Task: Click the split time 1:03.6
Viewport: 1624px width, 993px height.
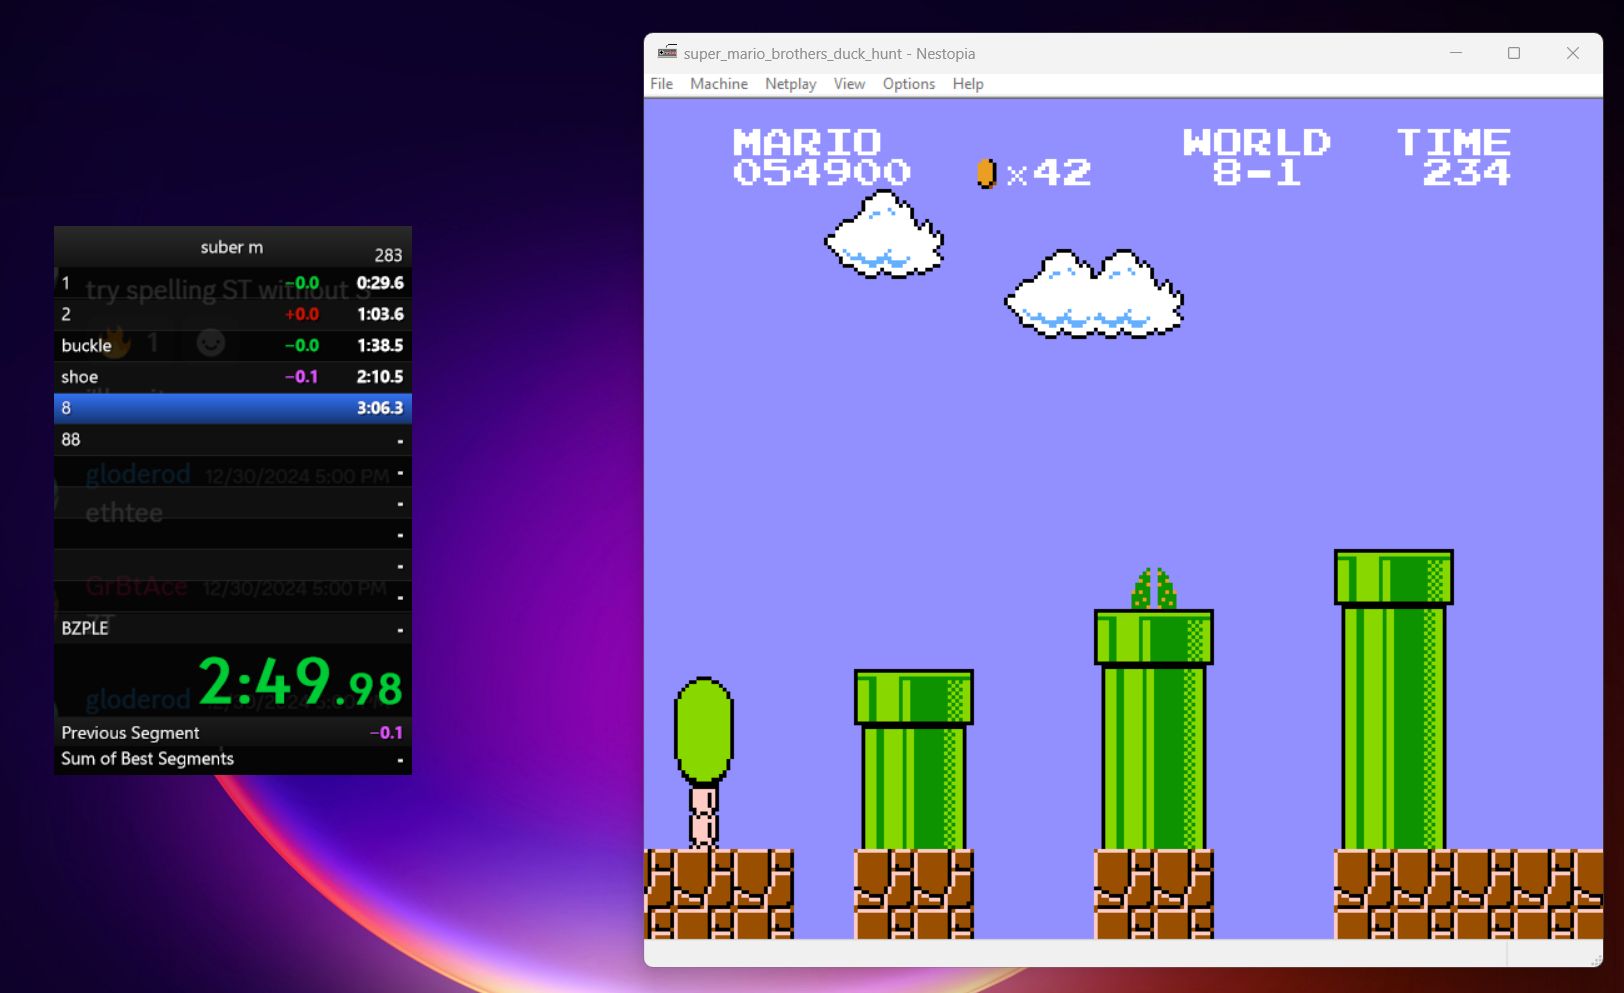Action: coord(380,314)
